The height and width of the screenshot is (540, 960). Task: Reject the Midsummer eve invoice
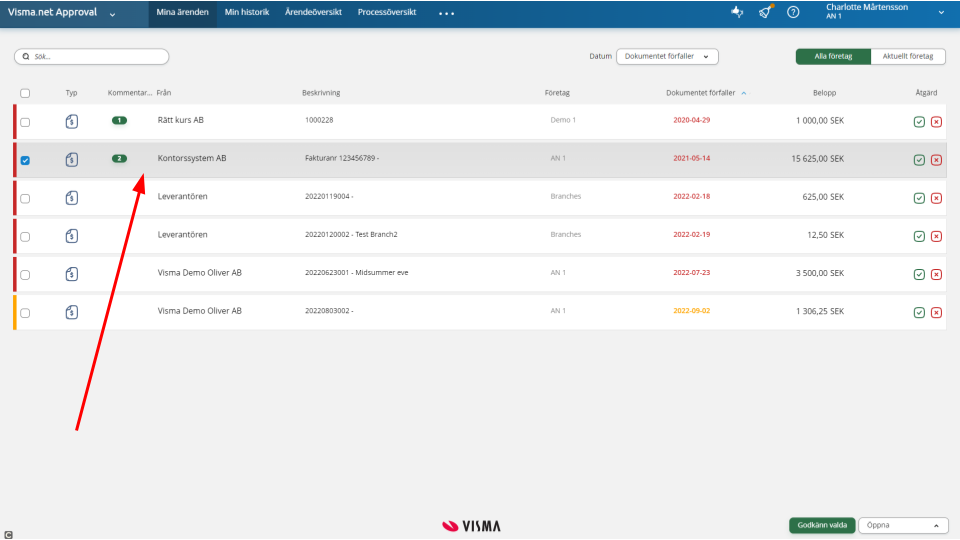pos(936,274)
